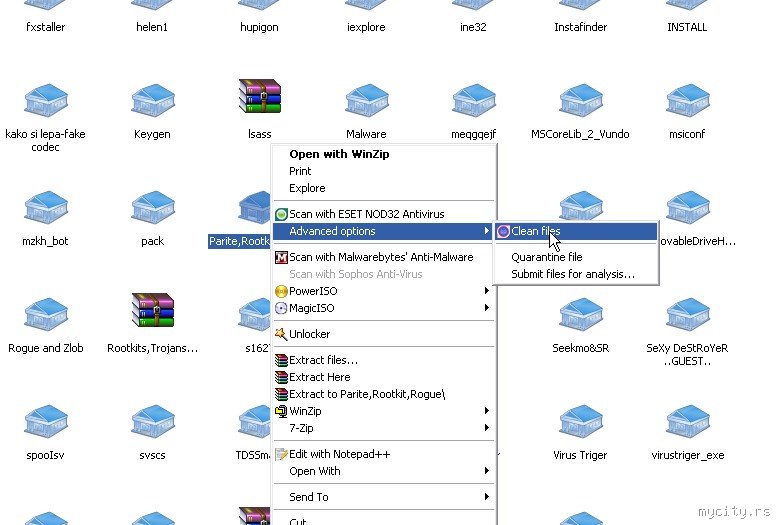
Task: Select the spoolsv file icon
Action: point(46,421)
